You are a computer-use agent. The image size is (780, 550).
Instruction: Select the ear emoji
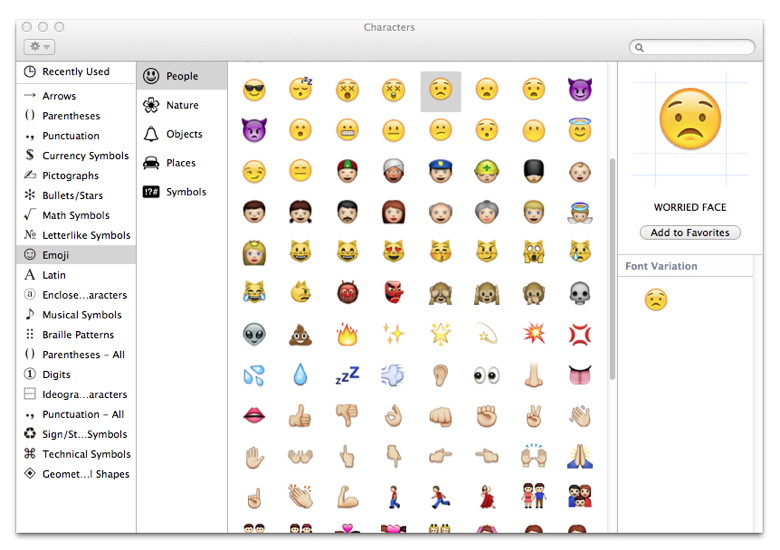(x=440, y=375)
